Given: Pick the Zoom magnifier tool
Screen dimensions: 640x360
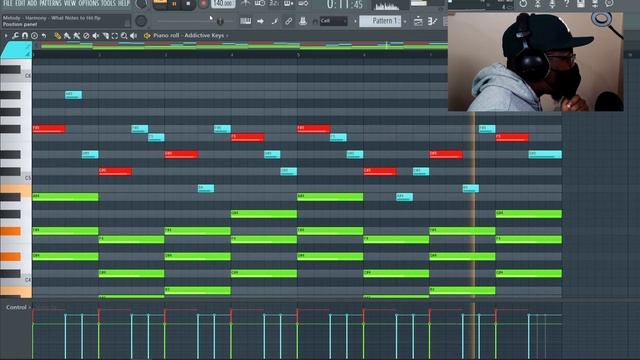Looking at the screenshot, I should tap(124, 36).
